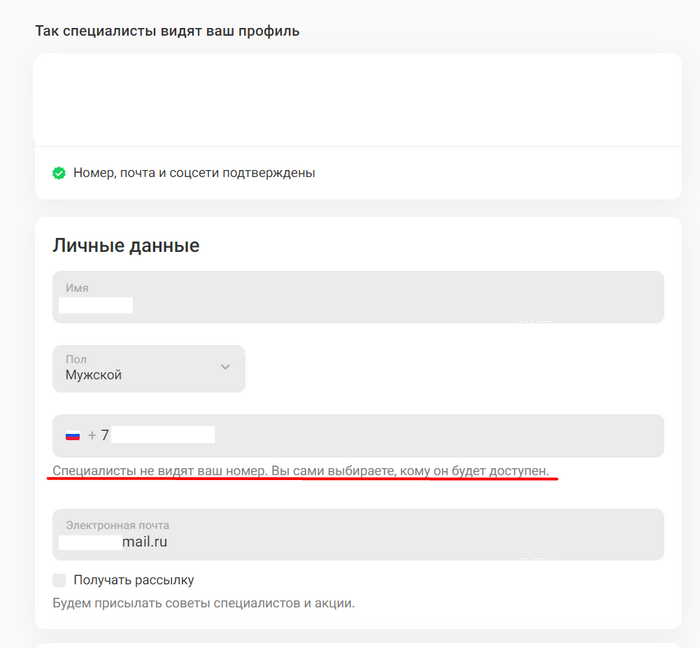Viewport: 700px width, 648px height.
Task: Enable the Получать рассылку checkbox
Action: [59, 580]
